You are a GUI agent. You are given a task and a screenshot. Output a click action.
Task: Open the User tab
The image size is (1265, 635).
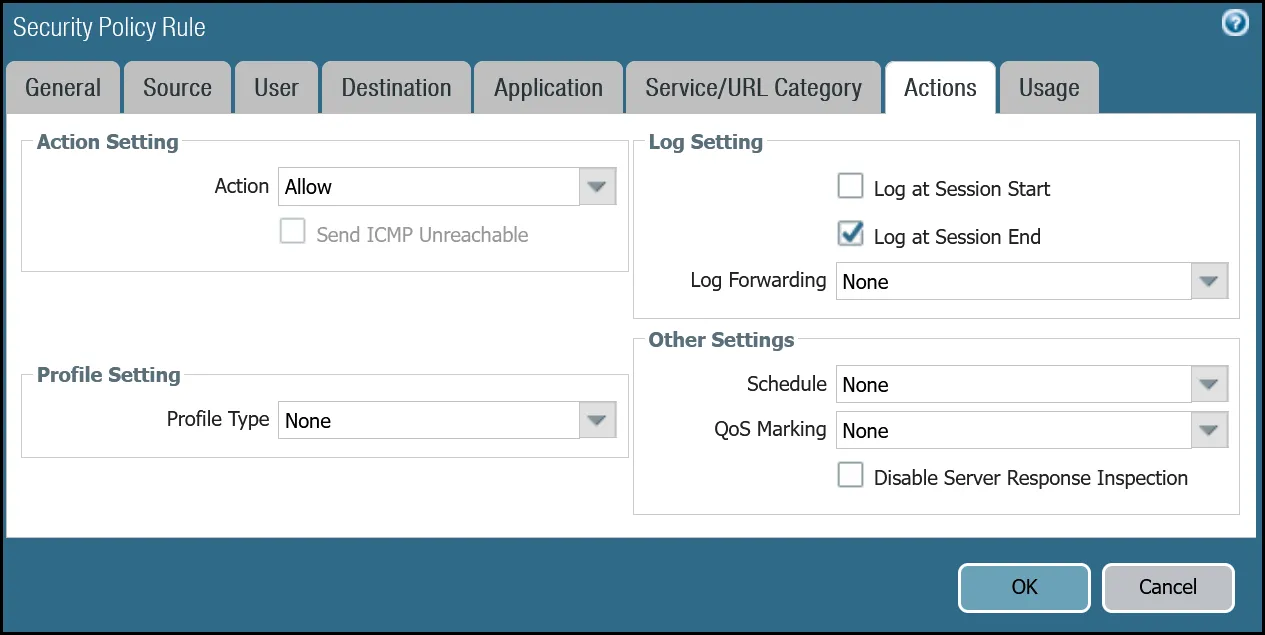(276, 87)
